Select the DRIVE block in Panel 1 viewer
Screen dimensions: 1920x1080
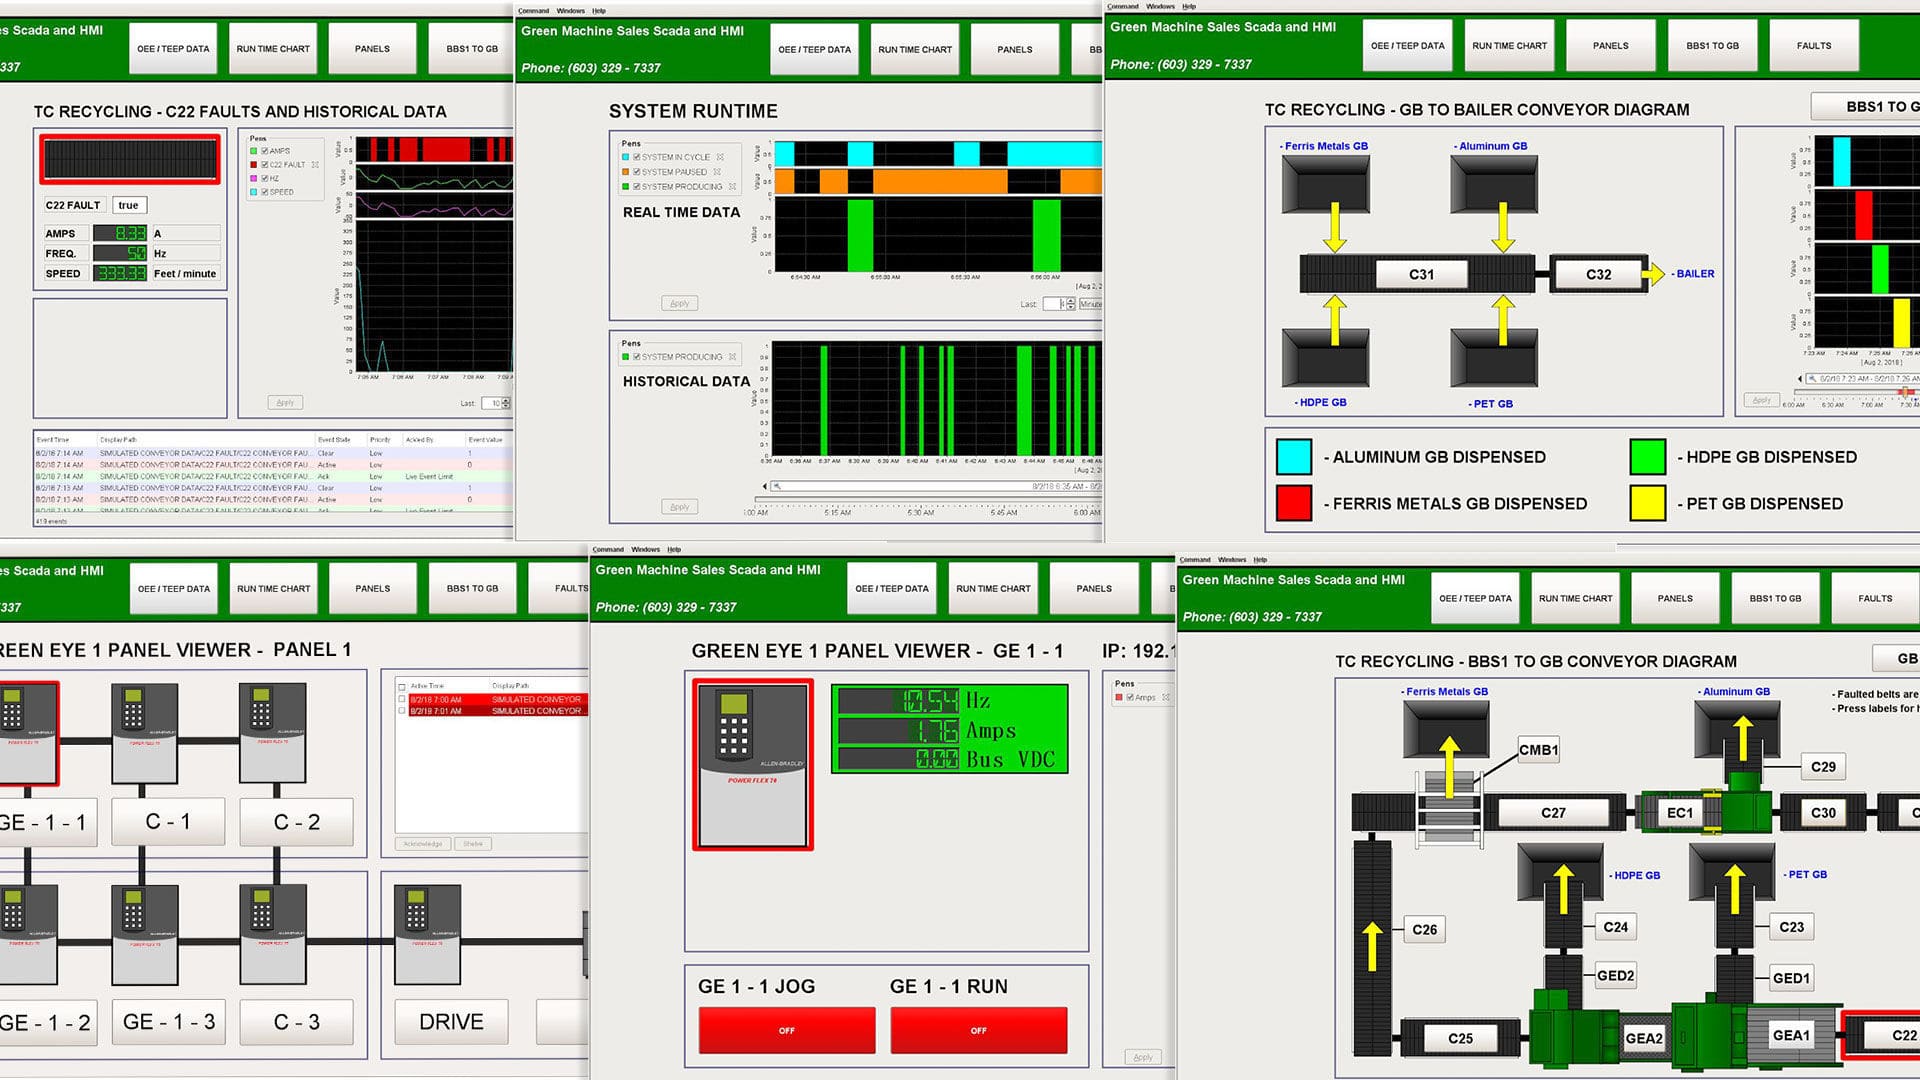point(451,1022)
